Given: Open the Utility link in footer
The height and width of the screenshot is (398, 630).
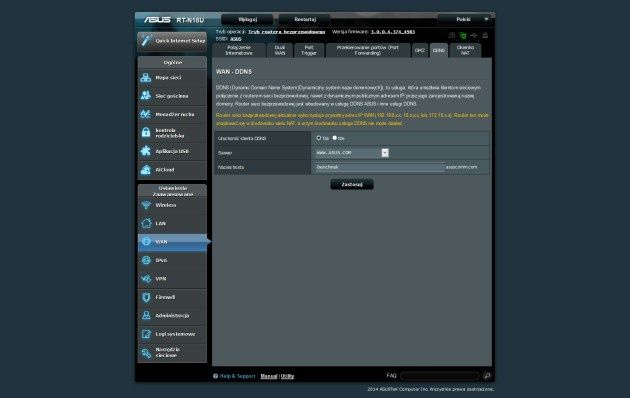Looking at the screenshot, I should tap(287, 376).
